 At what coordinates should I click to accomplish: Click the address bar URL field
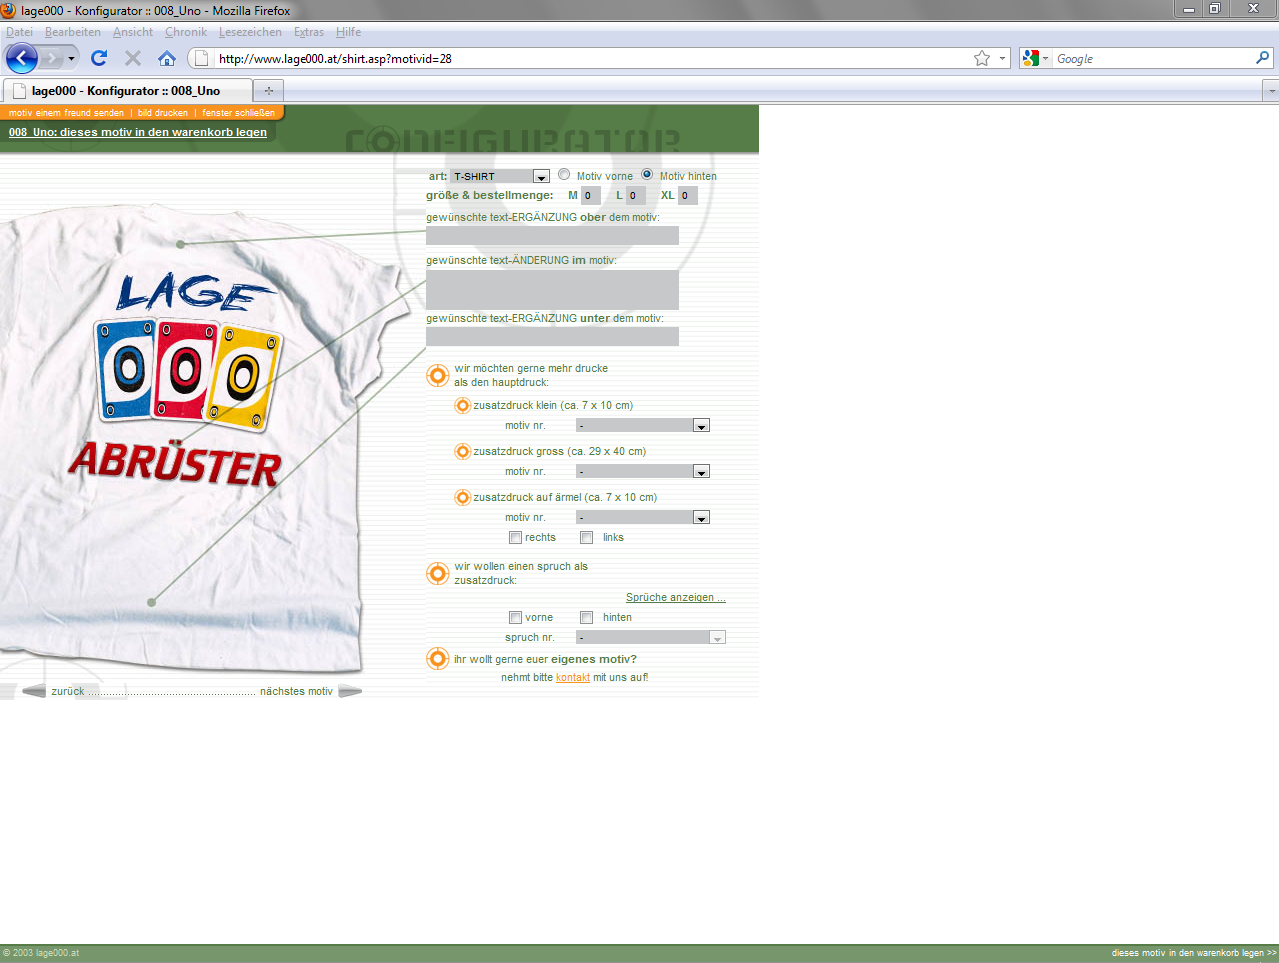[590, 58]
